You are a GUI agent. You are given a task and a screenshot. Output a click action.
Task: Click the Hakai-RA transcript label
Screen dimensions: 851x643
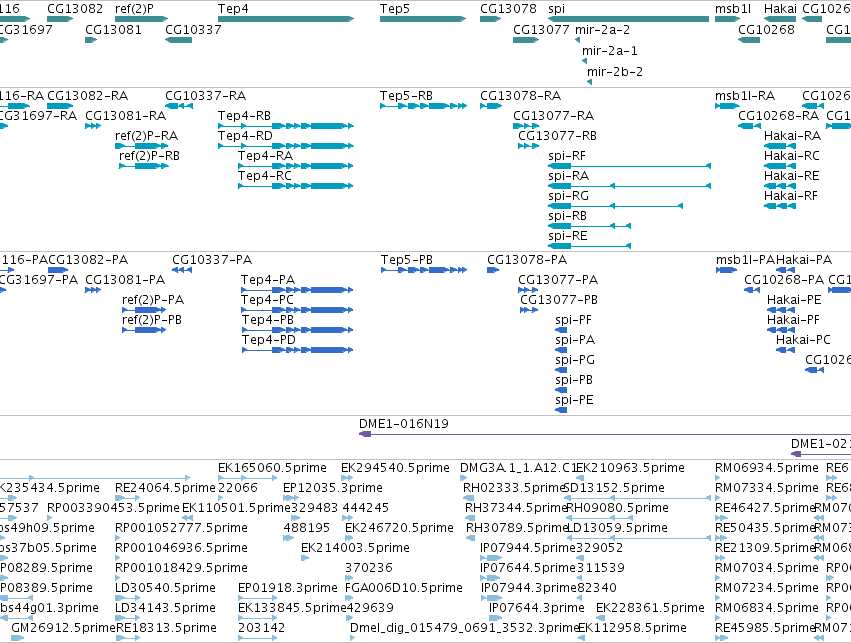click(x=792, y=136)
